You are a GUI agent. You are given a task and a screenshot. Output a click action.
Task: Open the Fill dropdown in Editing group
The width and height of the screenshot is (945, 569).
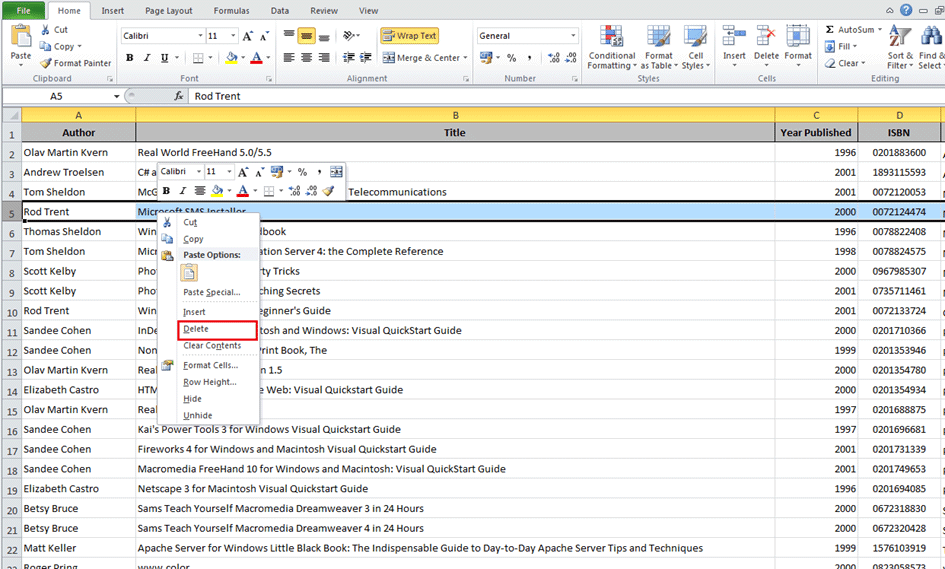pos(840,46)
